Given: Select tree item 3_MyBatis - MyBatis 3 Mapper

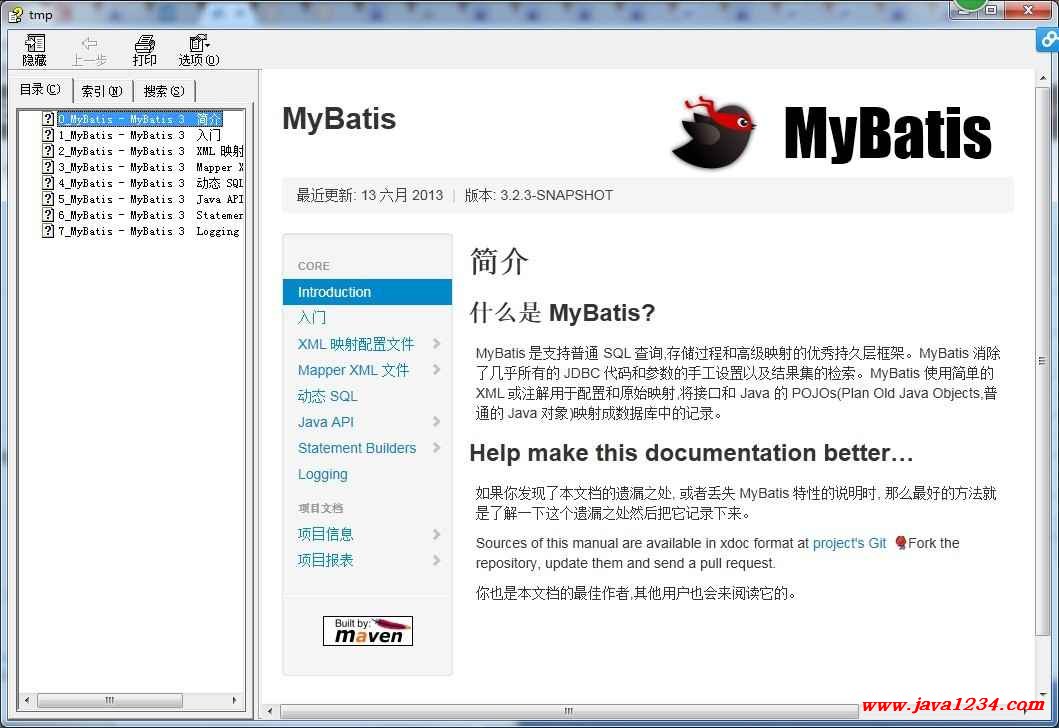Looking at the screenshot, I should 151,167.
